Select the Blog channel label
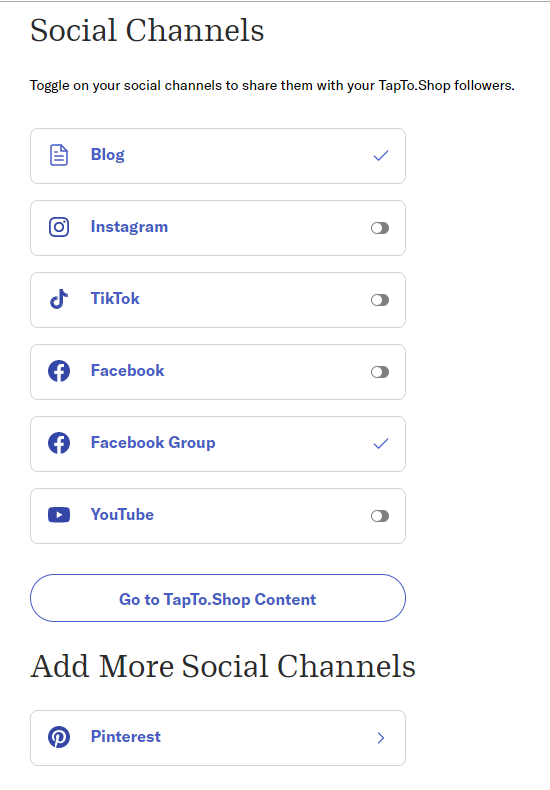This screenshot has height=790, width=550. pos(107,155)
